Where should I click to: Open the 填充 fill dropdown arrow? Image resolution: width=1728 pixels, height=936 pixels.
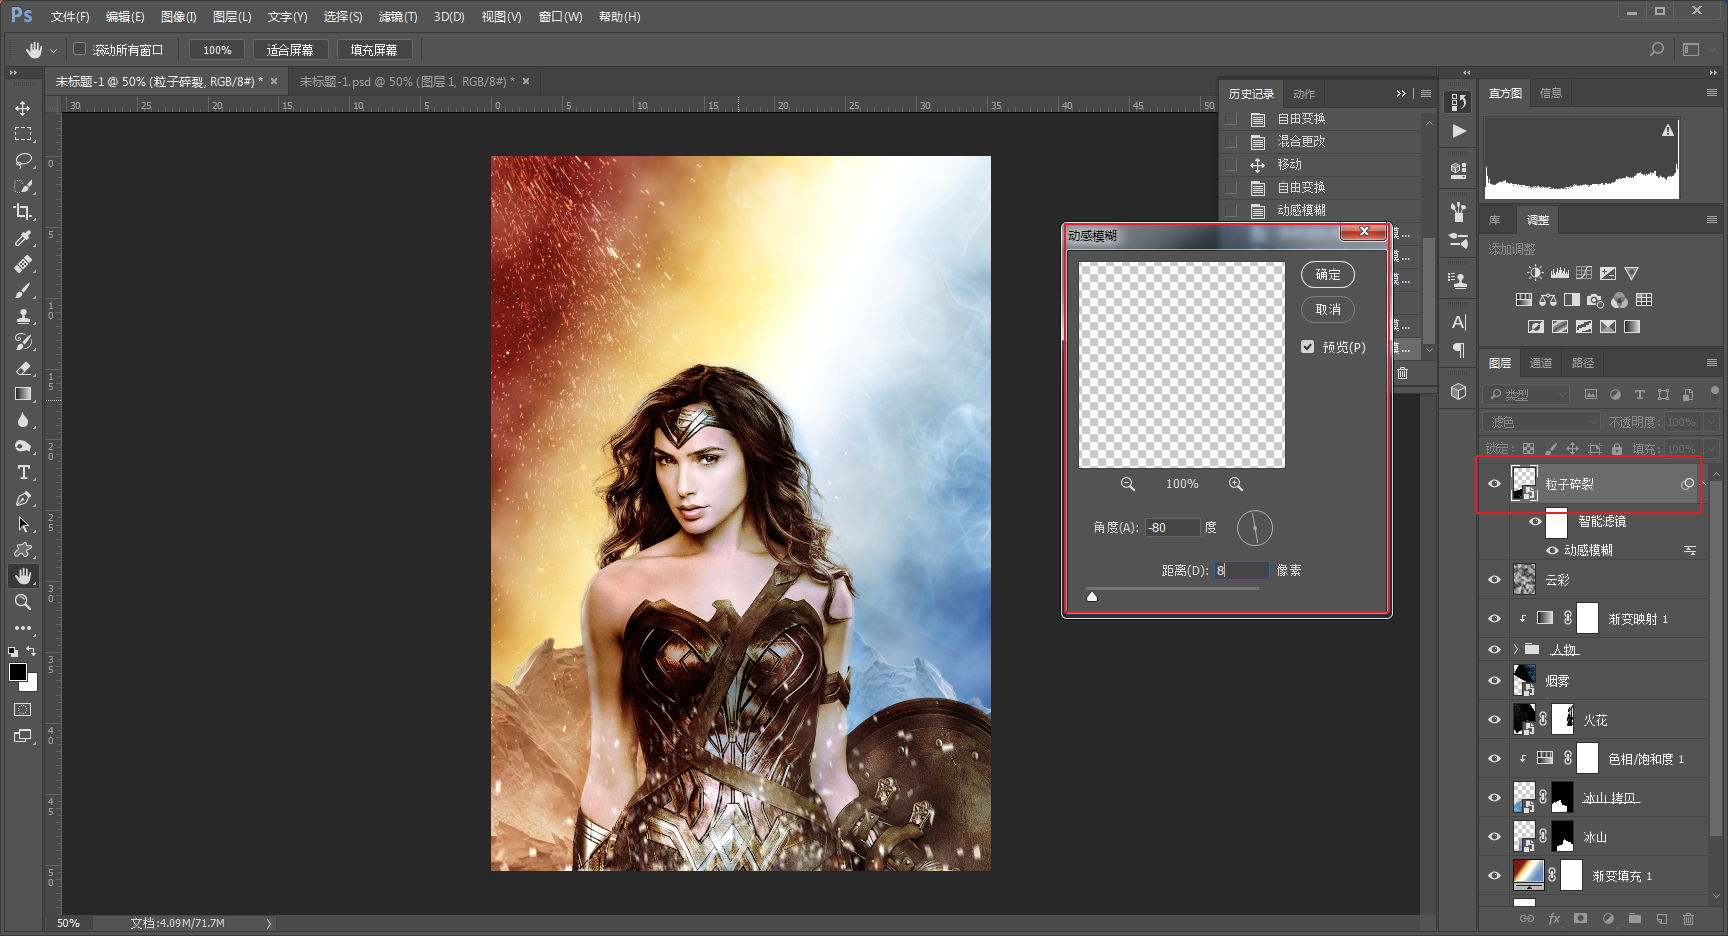[x=1710, y=449]
